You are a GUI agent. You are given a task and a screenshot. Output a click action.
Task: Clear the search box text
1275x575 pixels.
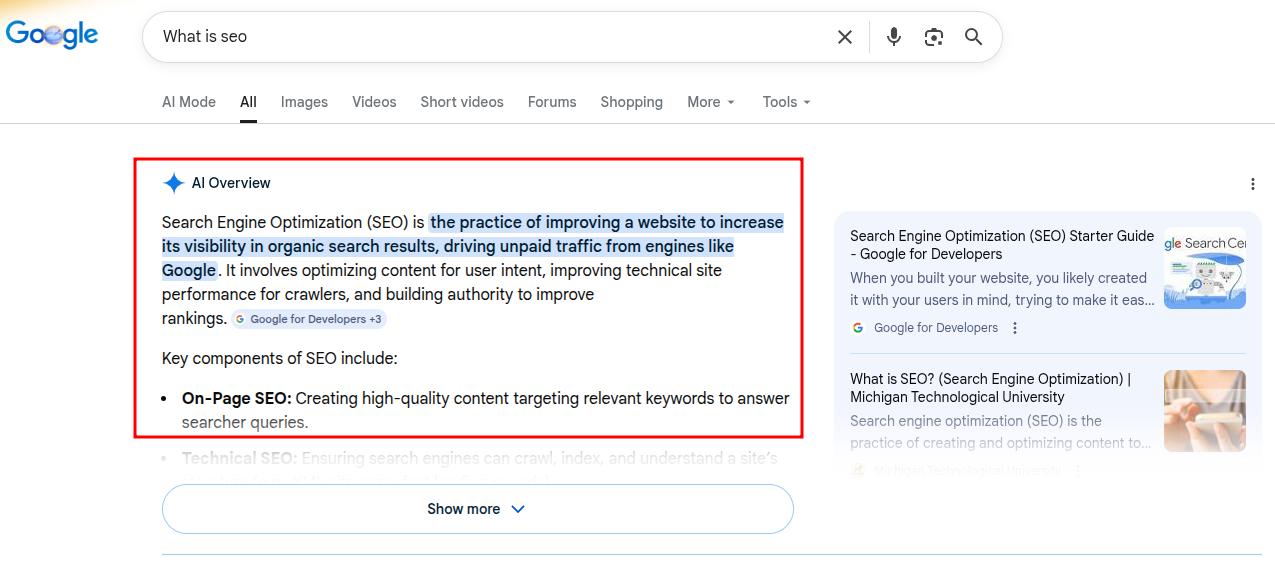(845, 37)
